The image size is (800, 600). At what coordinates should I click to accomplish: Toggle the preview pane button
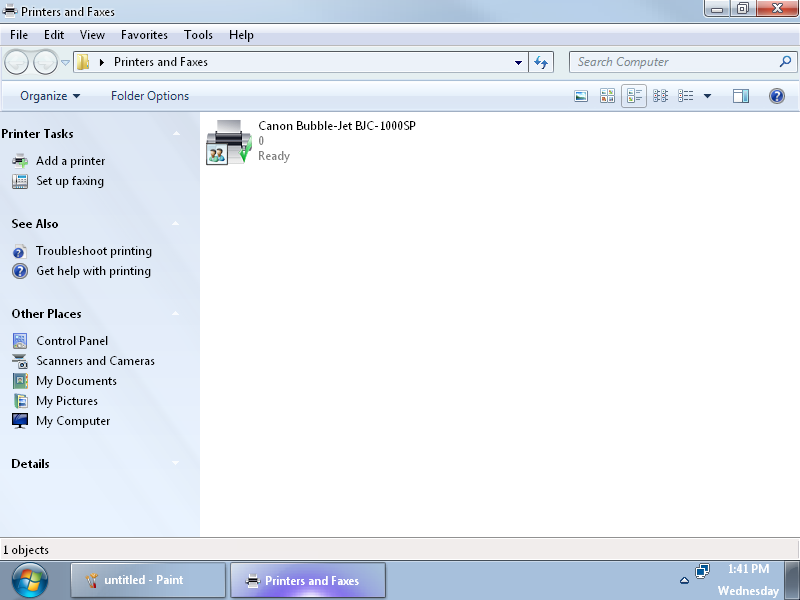[x=740, y=96]
